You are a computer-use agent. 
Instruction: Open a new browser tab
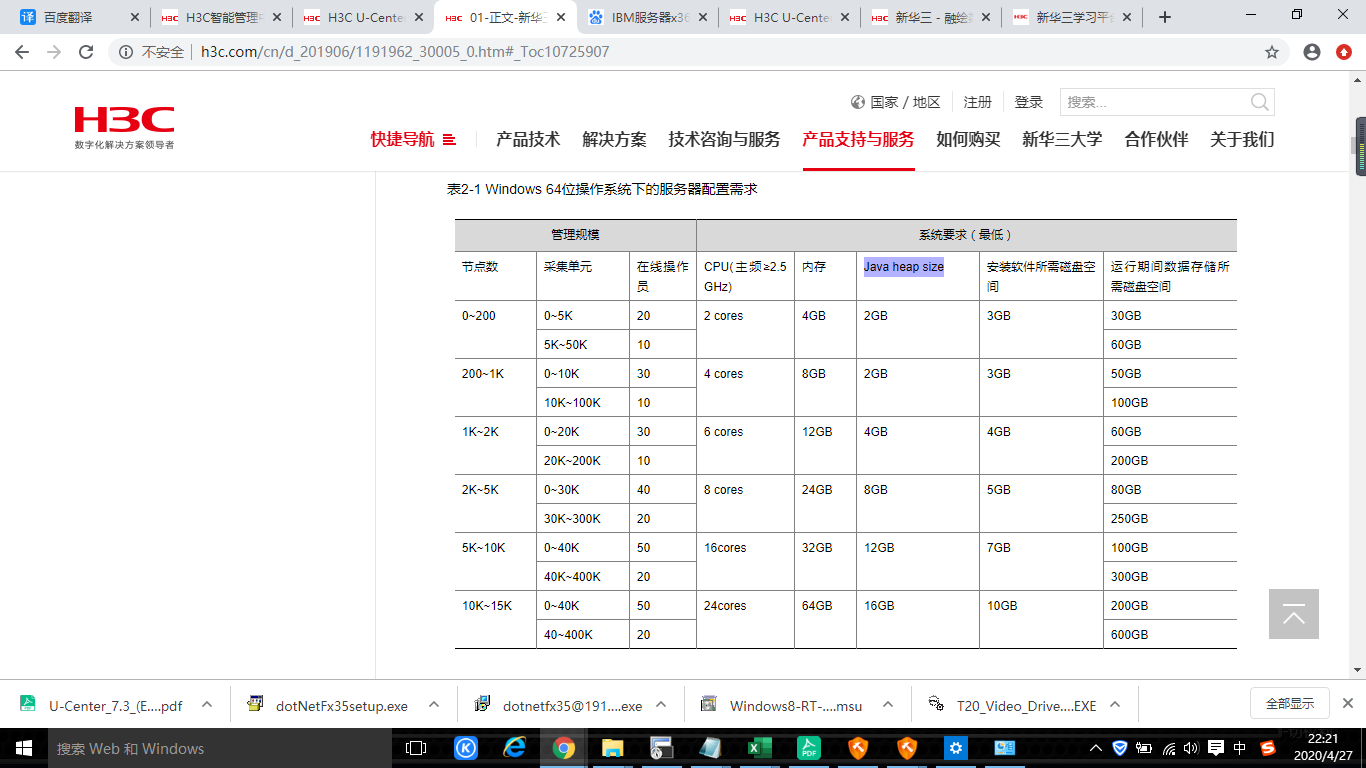click(1164, 17)
